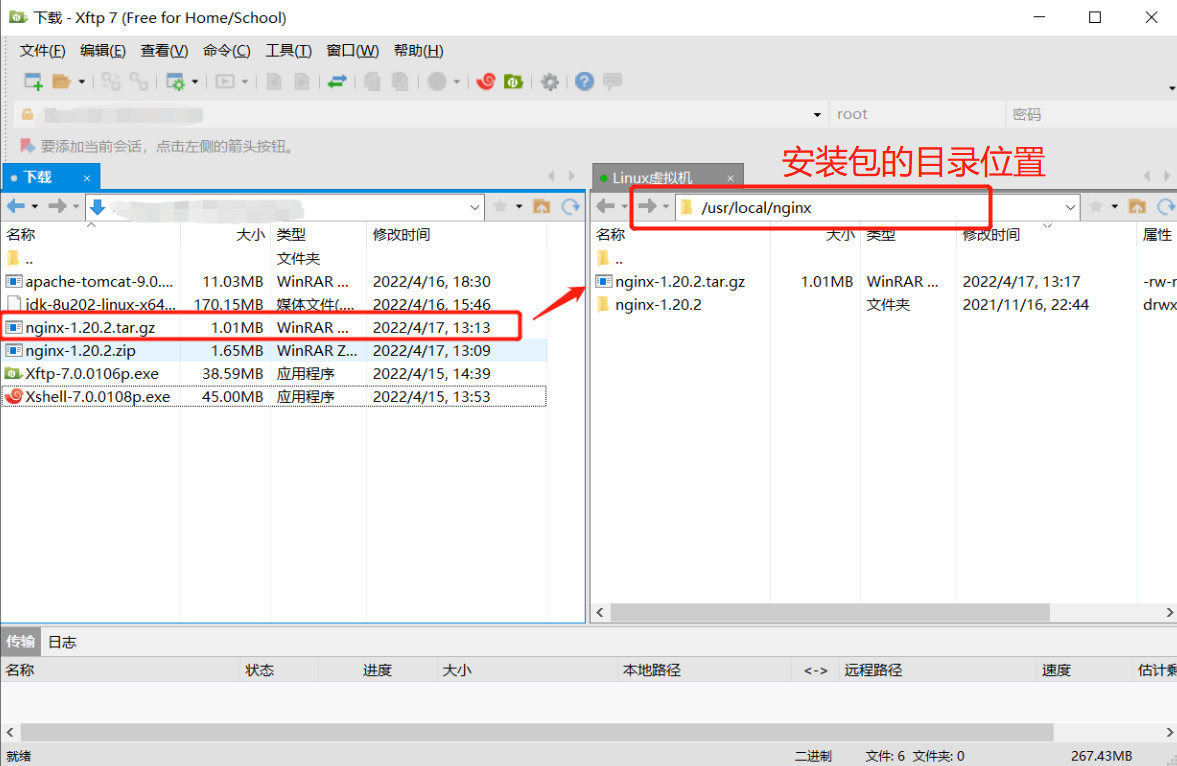The image size is (1177, 766).
Task: Open the 查看(V) menu
Action: 164,50
